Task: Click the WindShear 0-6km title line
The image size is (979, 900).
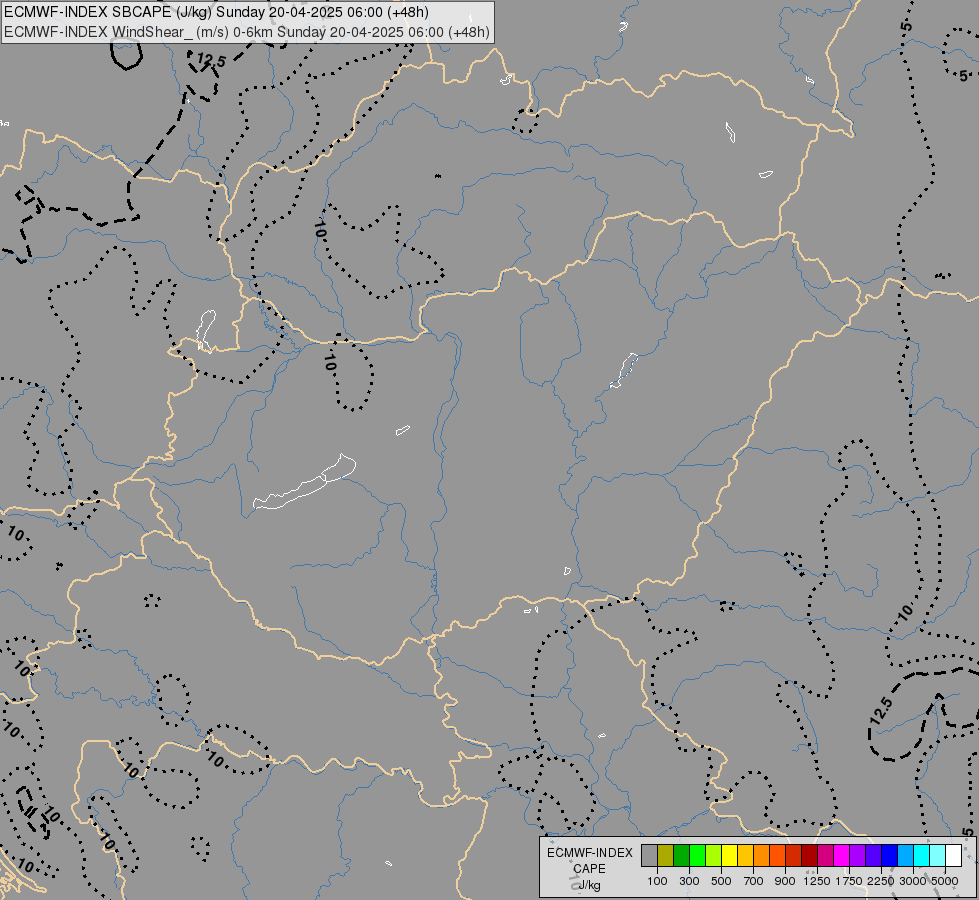Action: click(247, 32)
